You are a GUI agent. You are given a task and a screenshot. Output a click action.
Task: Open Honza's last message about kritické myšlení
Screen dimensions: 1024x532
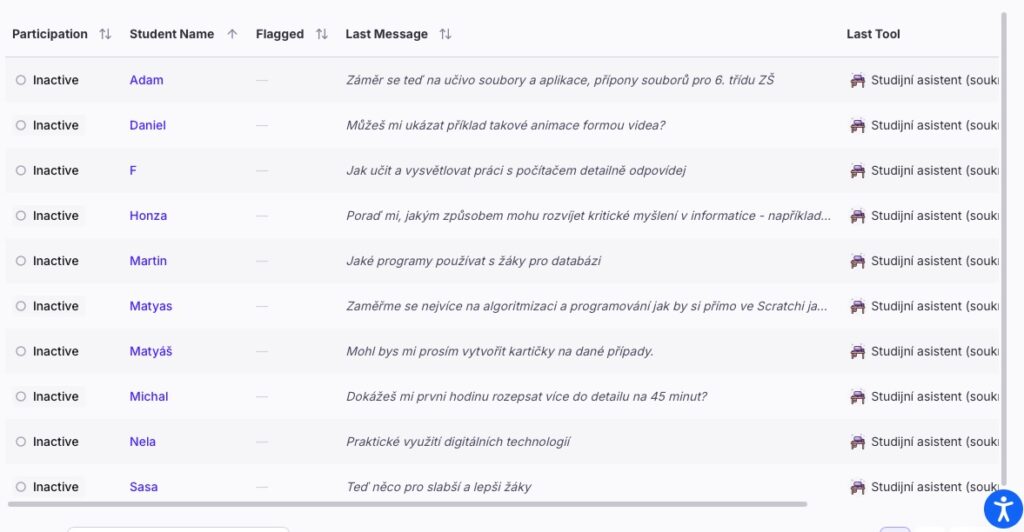tap(588, 216)
